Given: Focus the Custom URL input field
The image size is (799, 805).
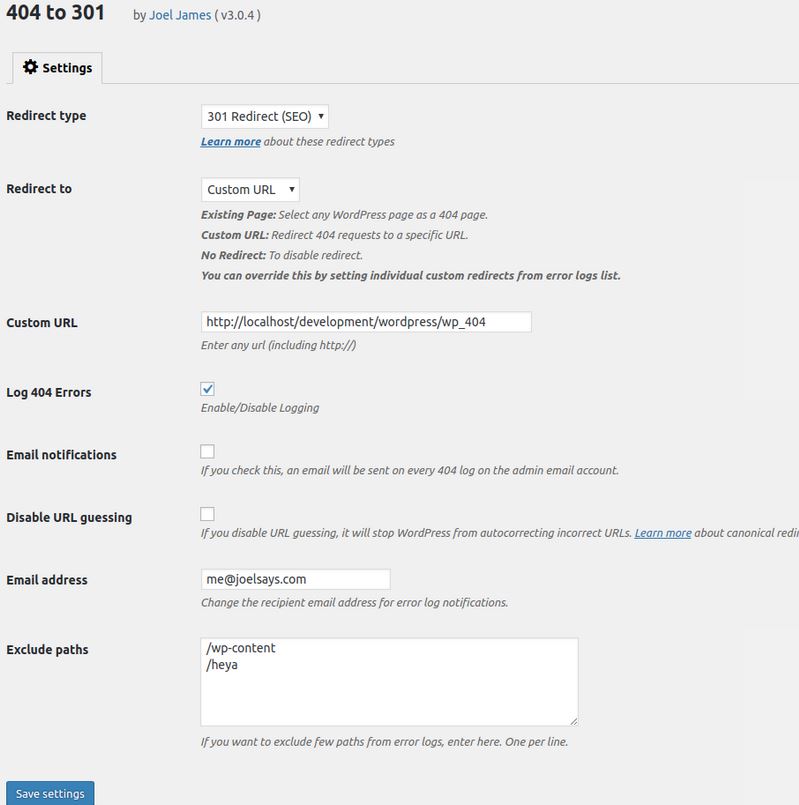Looking at the screenshot, I should tap(366, 322).
